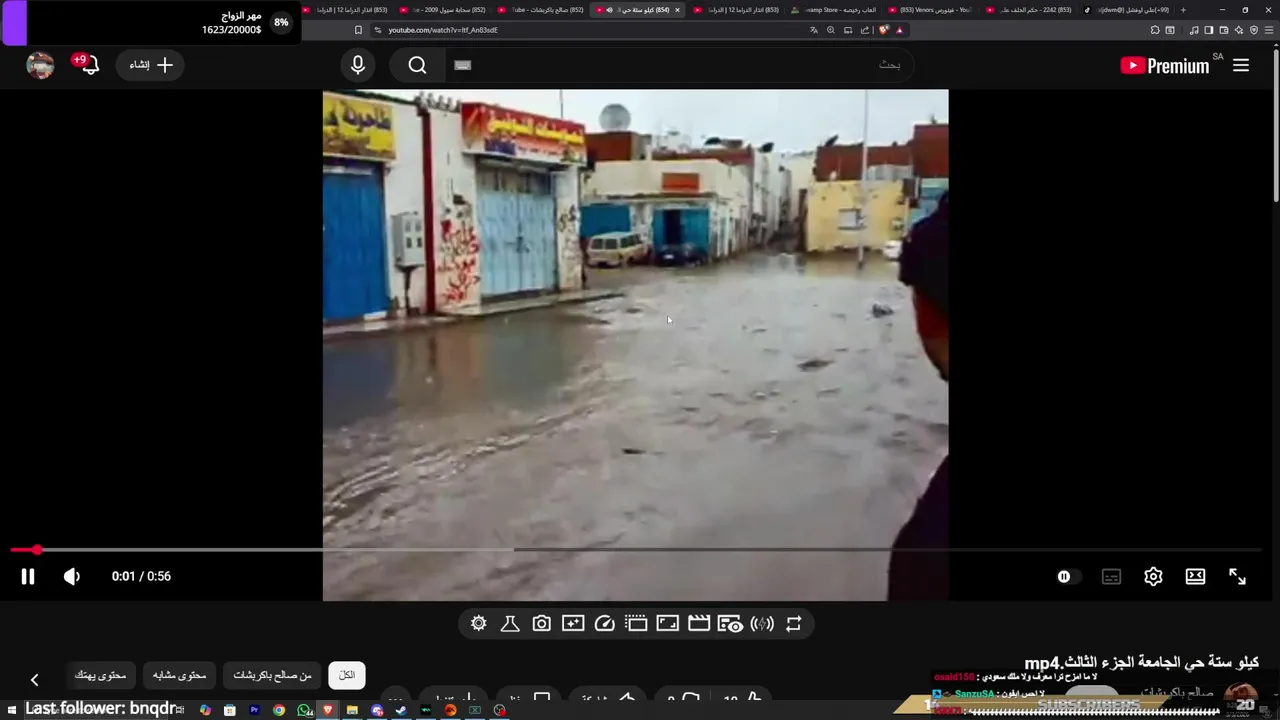Open Microsoft Store from the taskbar
Viewport: 1280px width, 720px height.
(x=230, y=710)
